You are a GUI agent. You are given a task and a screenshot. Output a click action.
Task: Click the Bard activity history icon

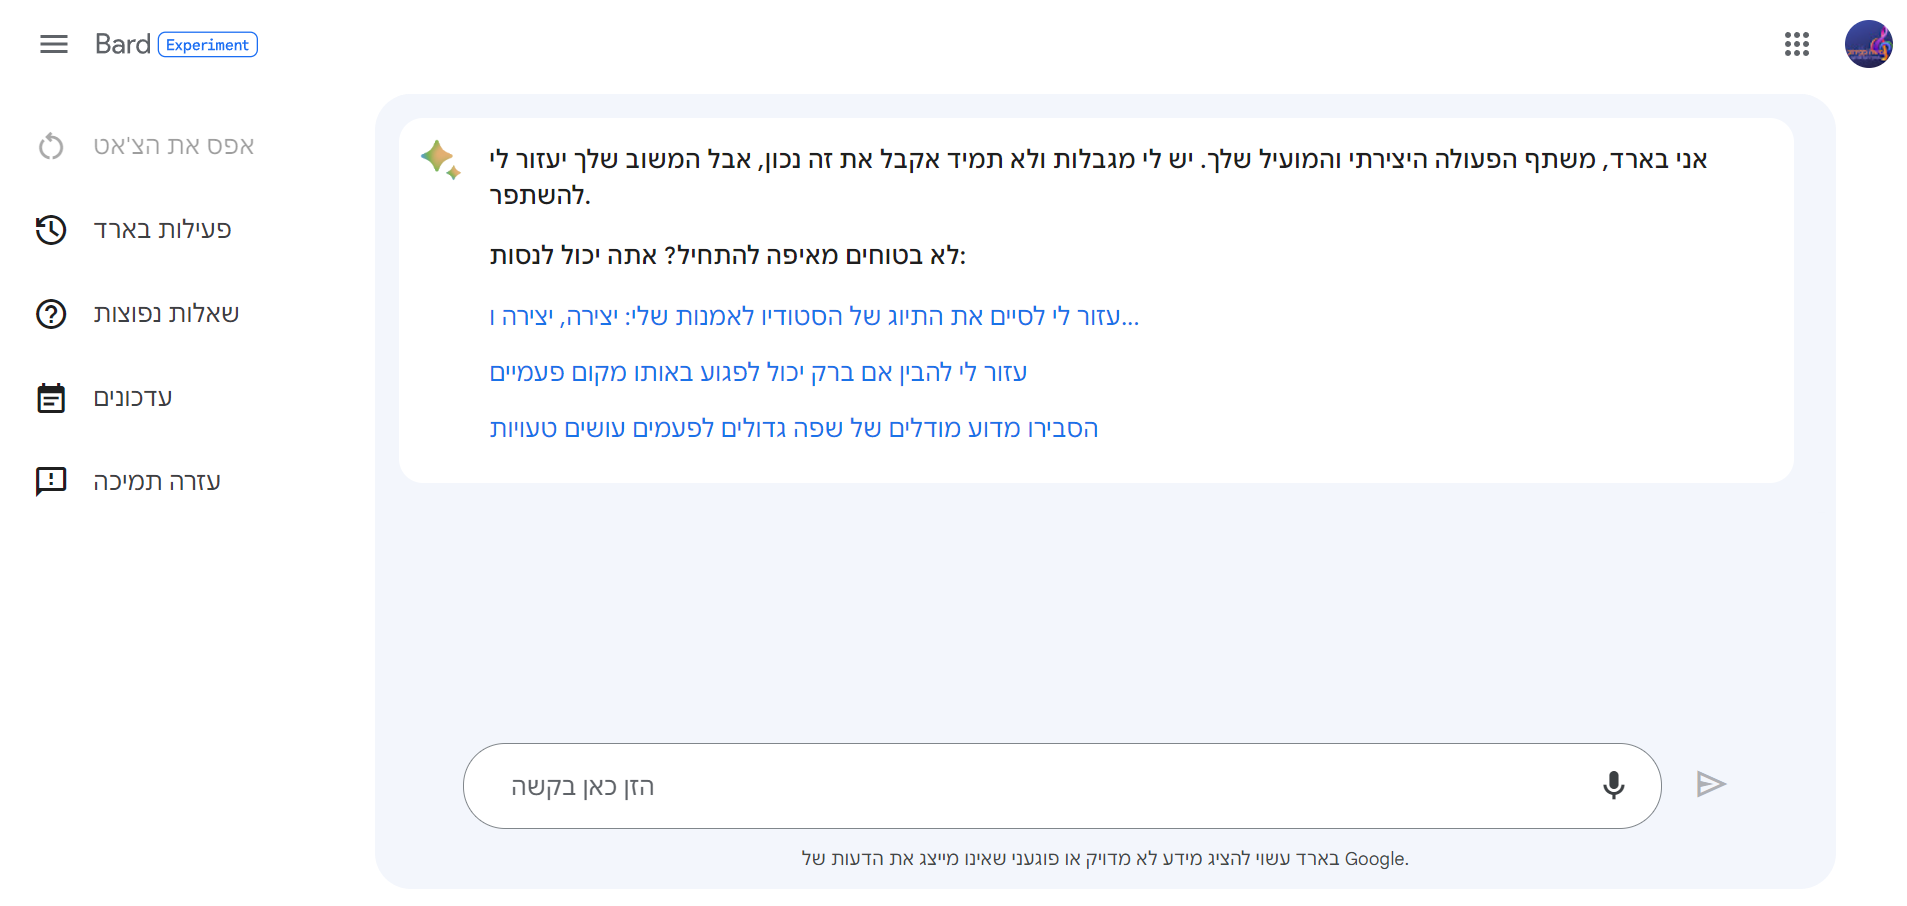click(x=51, y=230)
